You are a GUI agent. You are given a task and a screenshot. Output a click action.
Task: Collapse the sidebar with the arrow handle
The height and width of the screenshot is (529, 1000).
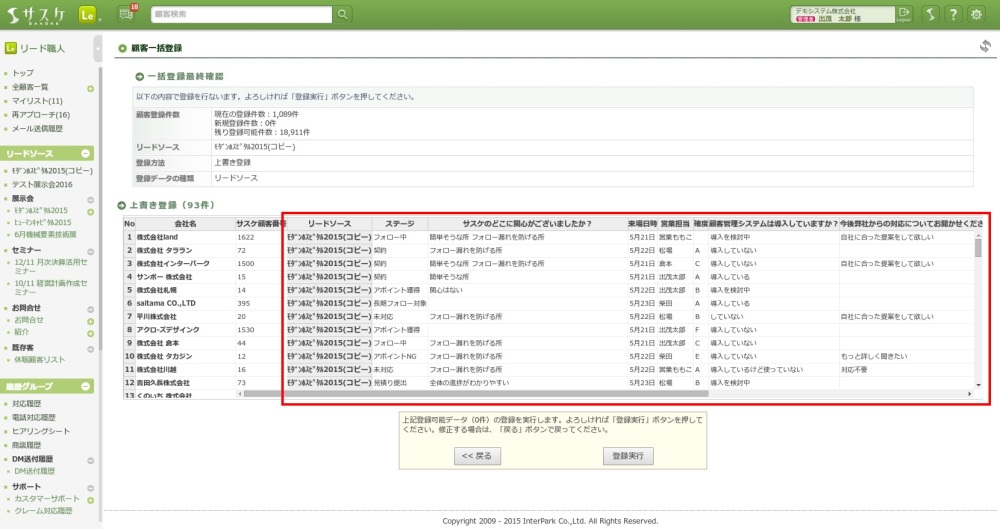(98, 47)
